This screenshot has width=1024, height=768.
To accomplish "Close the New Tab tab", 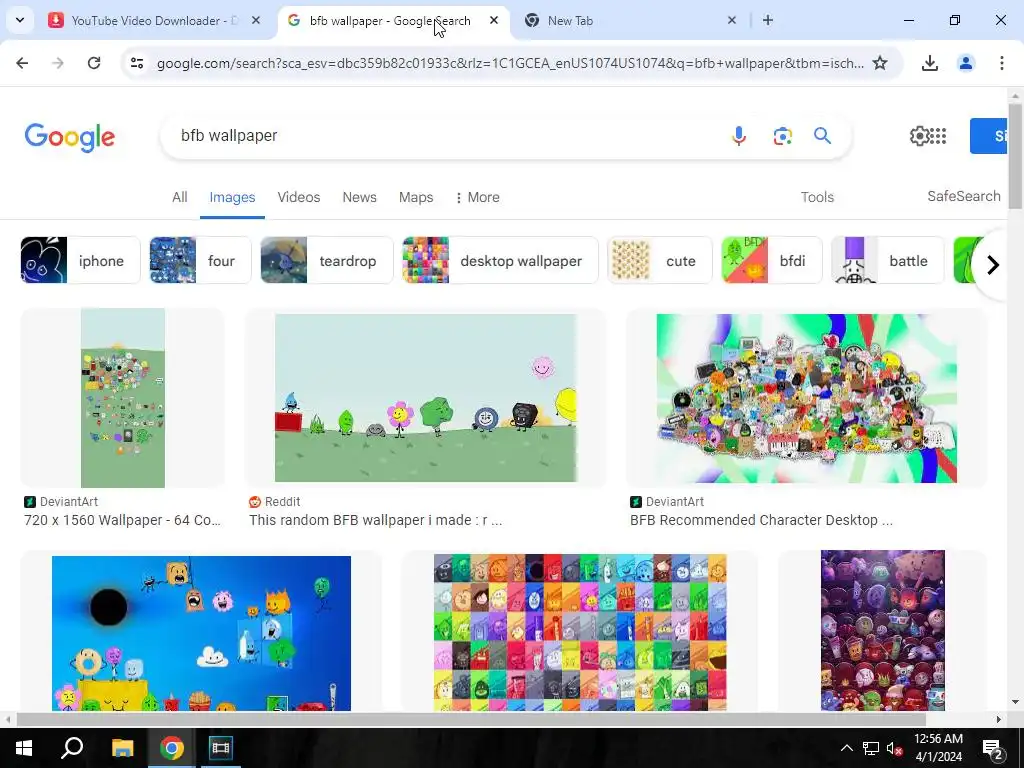I will click(x=731, y=20).
